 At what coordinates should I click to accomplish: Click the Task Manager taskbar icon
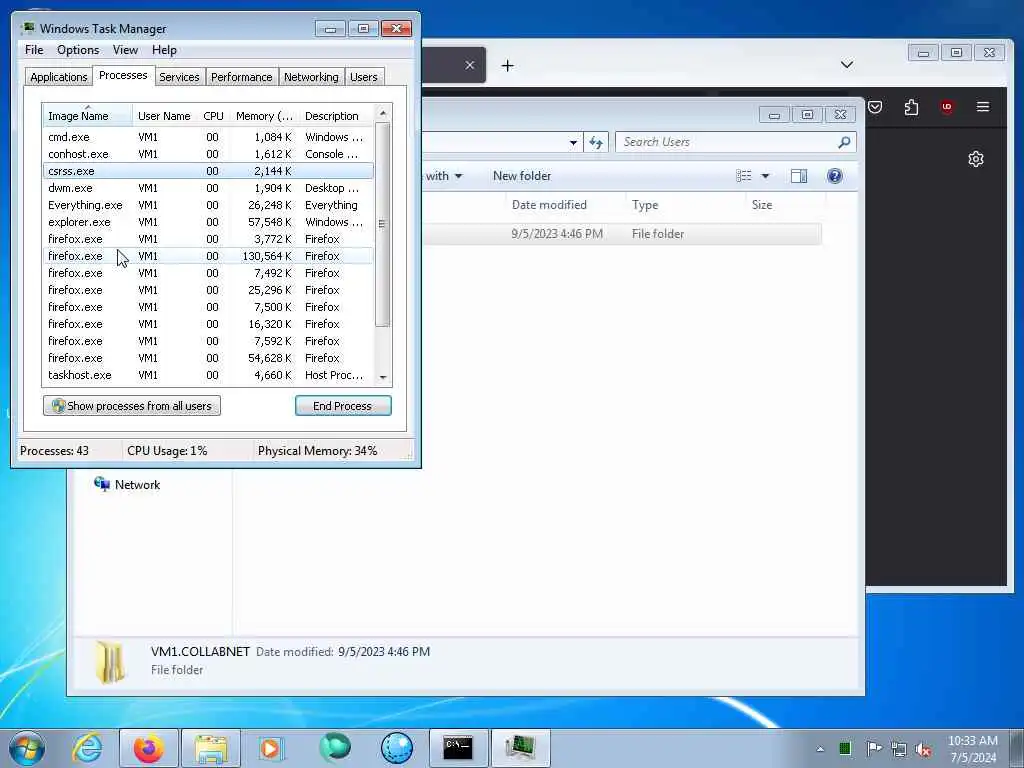coord(520,748)
